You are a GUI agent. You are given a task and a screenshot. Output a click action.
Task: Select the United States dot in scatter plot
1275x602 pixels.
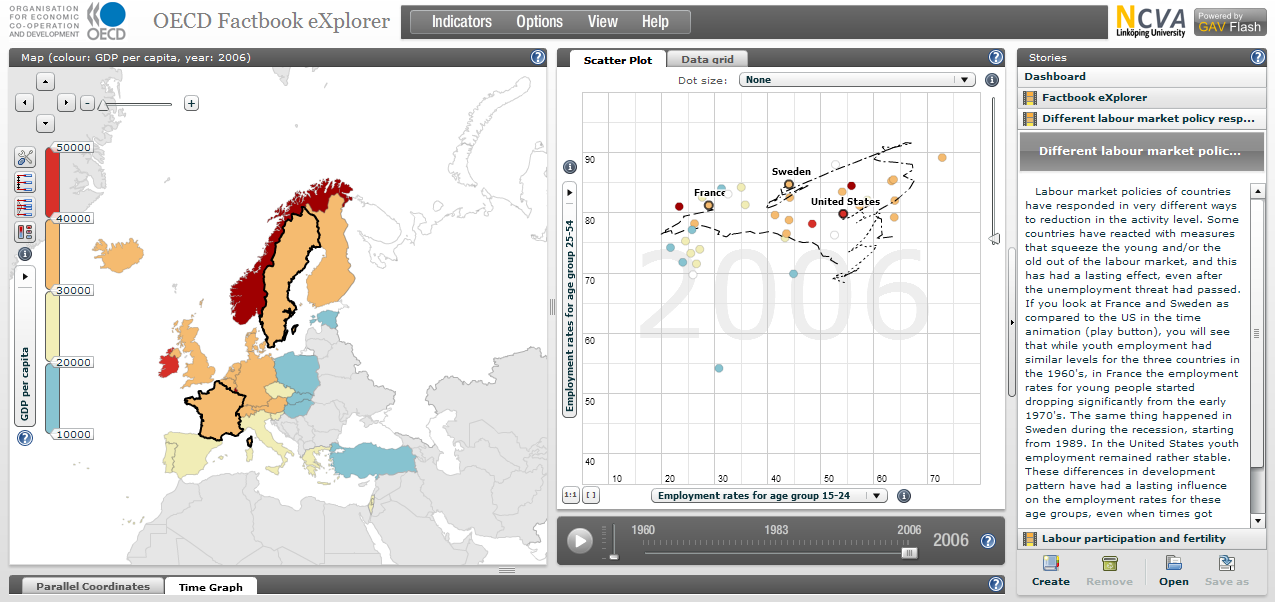point(843,213)
